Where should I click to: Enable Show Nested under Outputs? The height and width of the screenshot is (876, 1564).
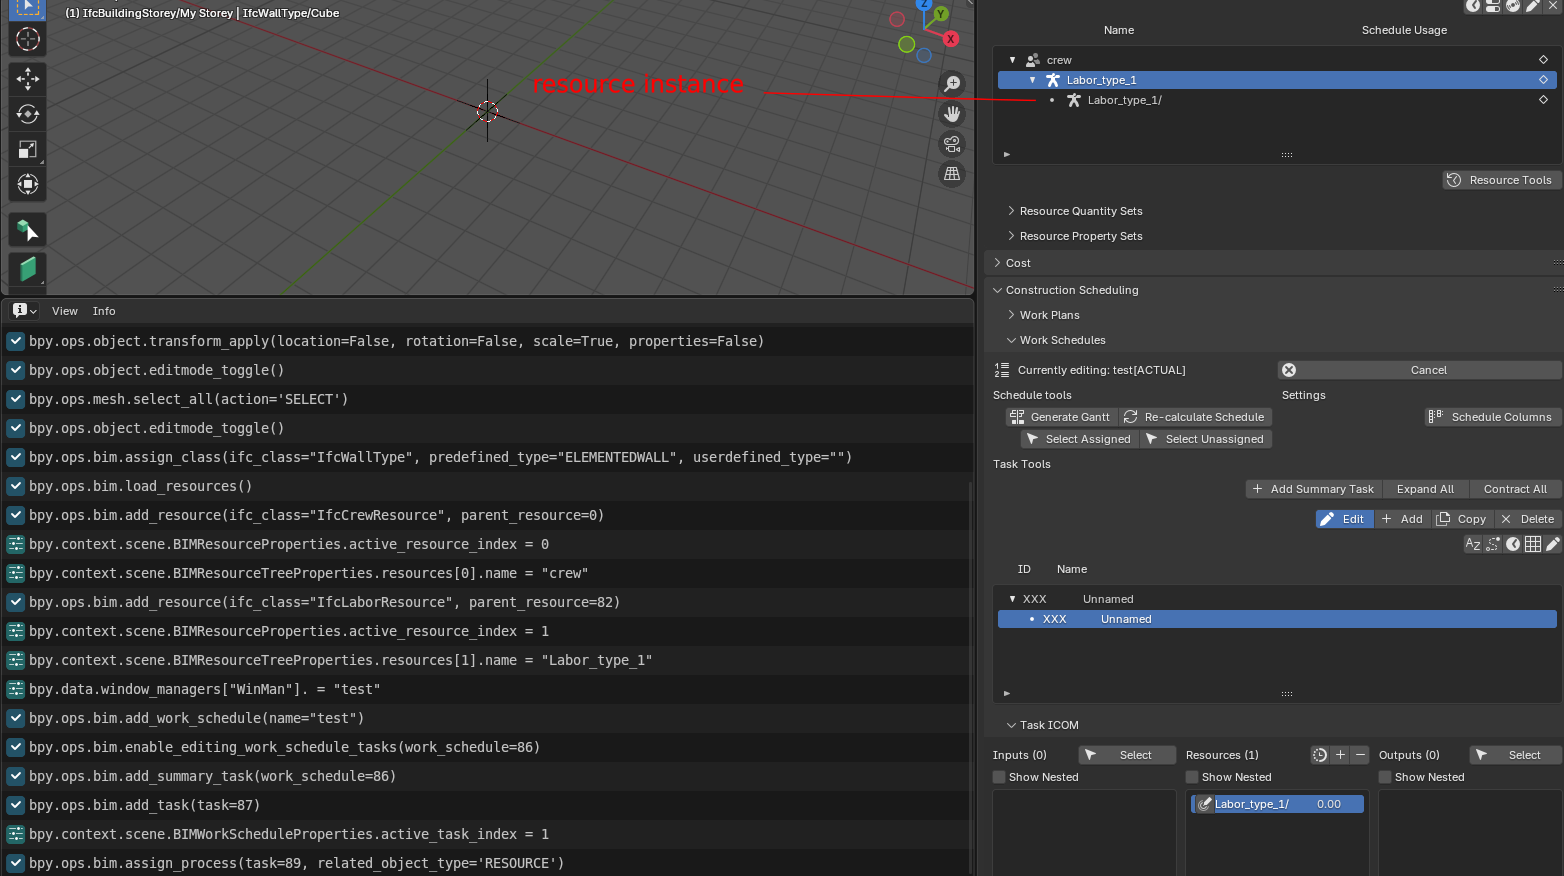1385,777
